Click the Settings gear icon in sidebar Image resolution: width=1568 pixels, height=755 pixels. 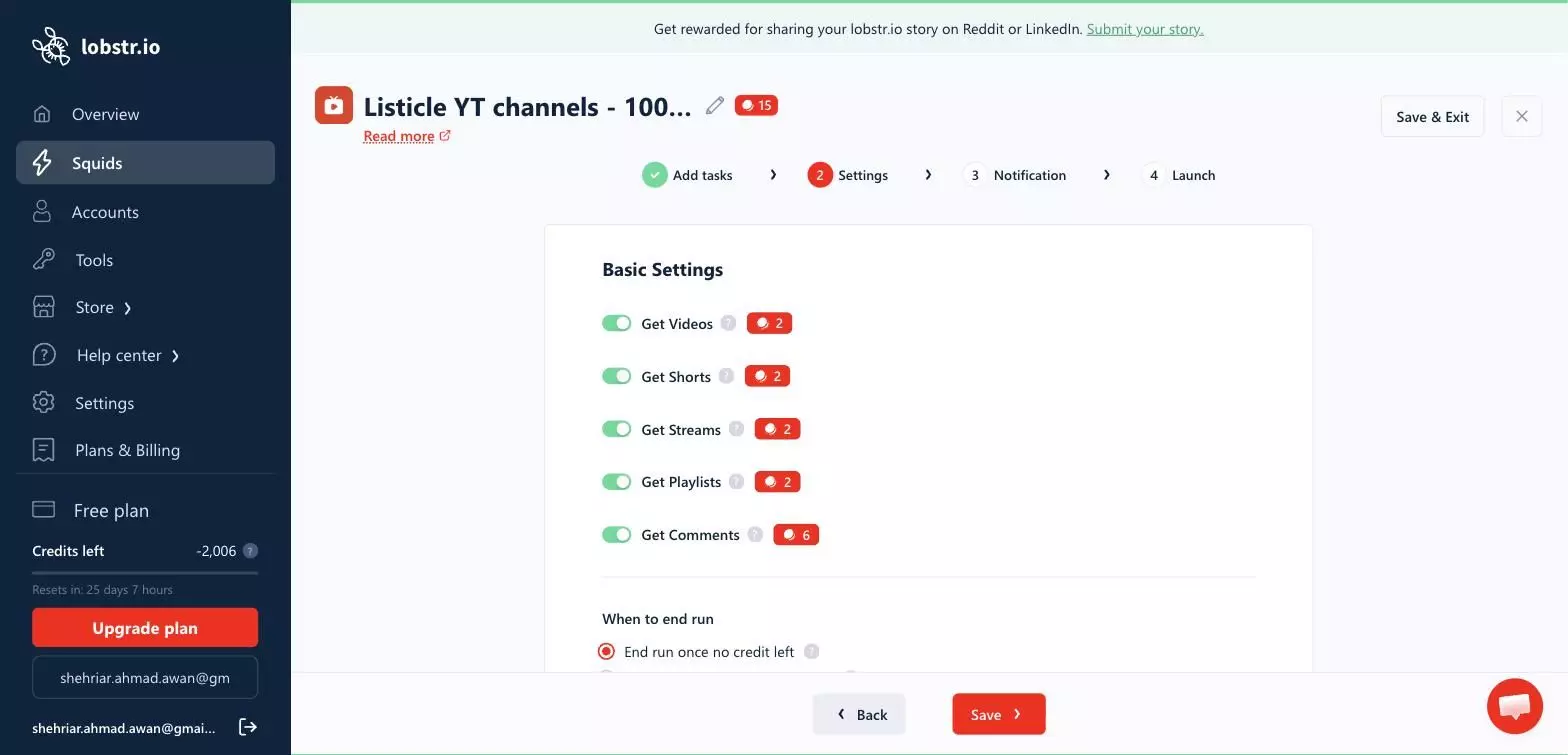click(43, 403)
